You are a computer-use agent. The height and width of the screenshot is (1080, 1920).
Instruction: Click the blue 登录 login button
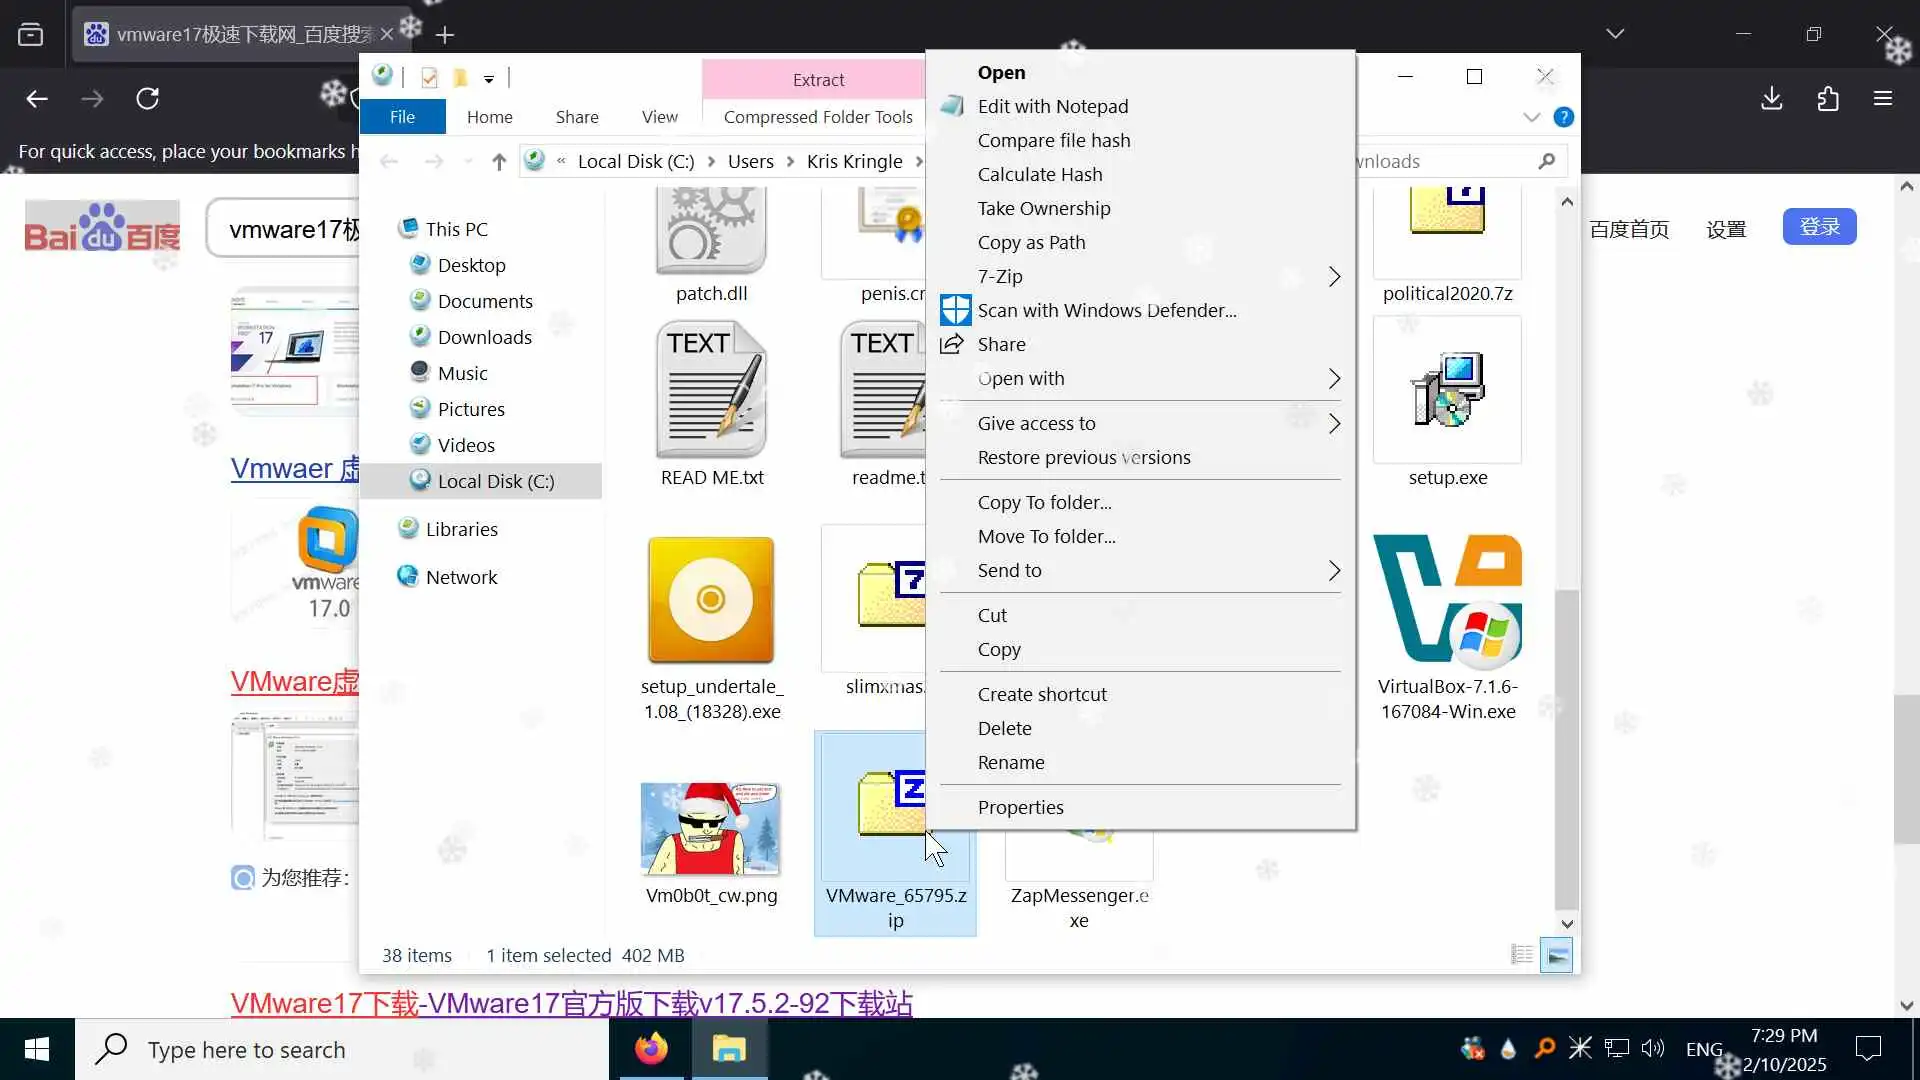click(x=1819, y=227)
